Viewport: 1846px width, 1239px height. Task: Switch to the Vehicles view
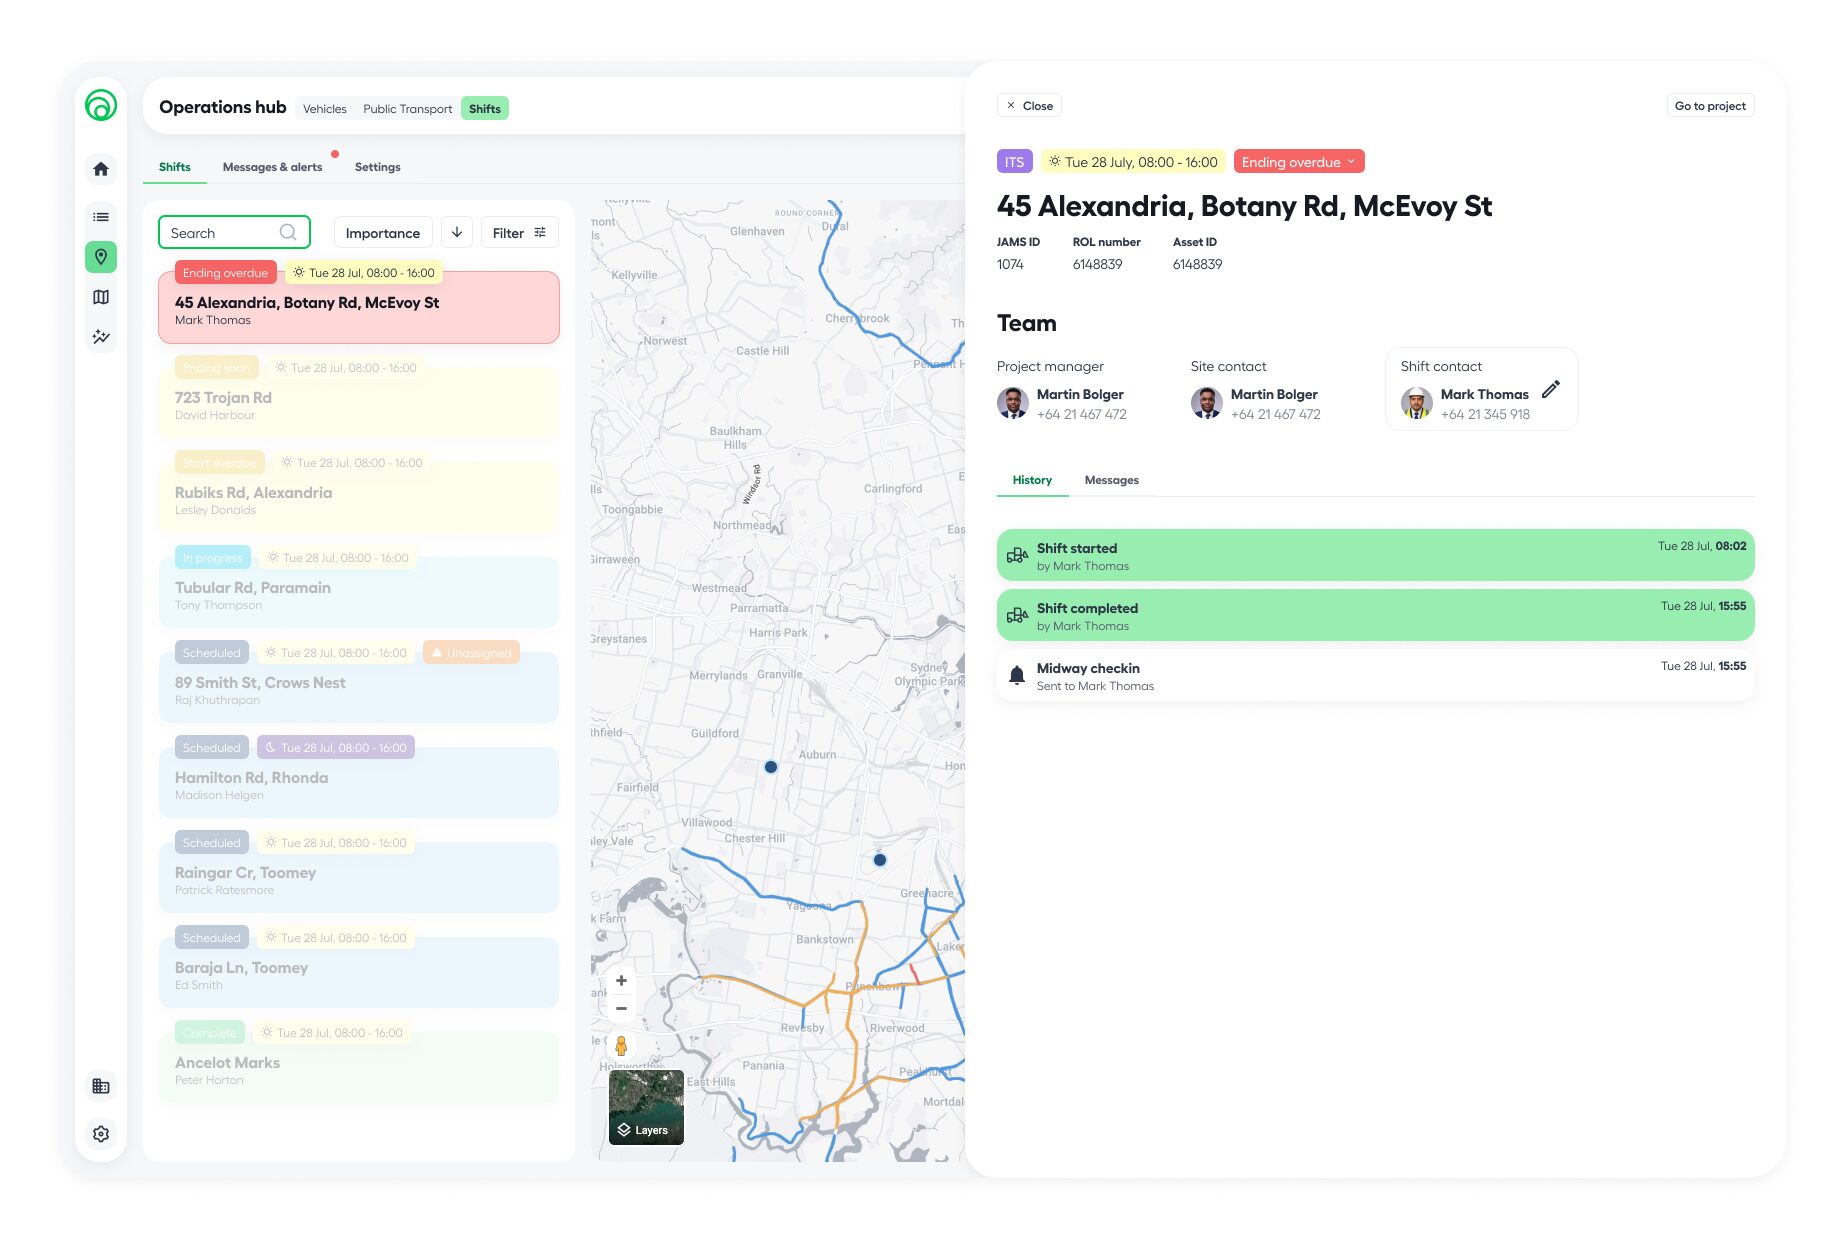tap(325, 109)
